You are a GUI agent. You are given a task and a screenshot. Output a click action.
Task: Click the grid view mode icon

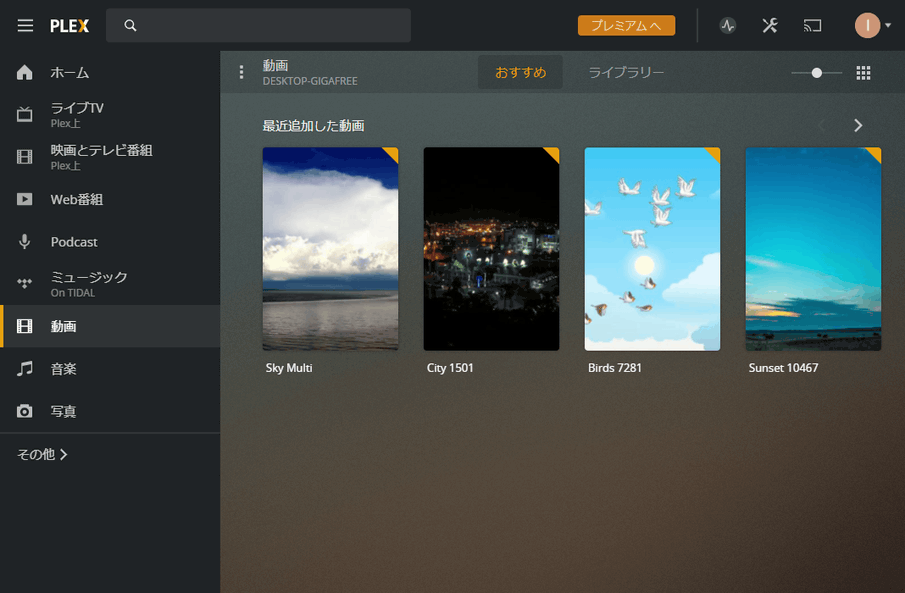point(863,73)
